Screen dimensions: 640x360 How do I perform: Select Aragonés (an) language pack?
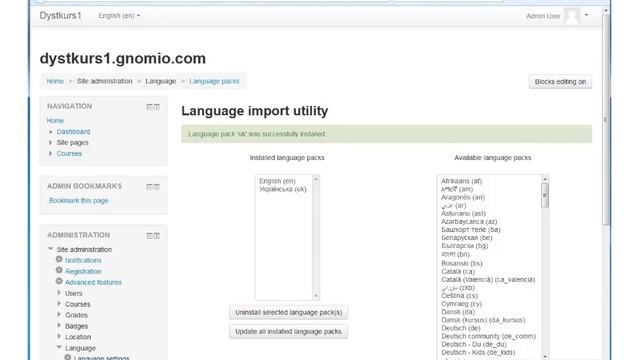pos(463,197)
